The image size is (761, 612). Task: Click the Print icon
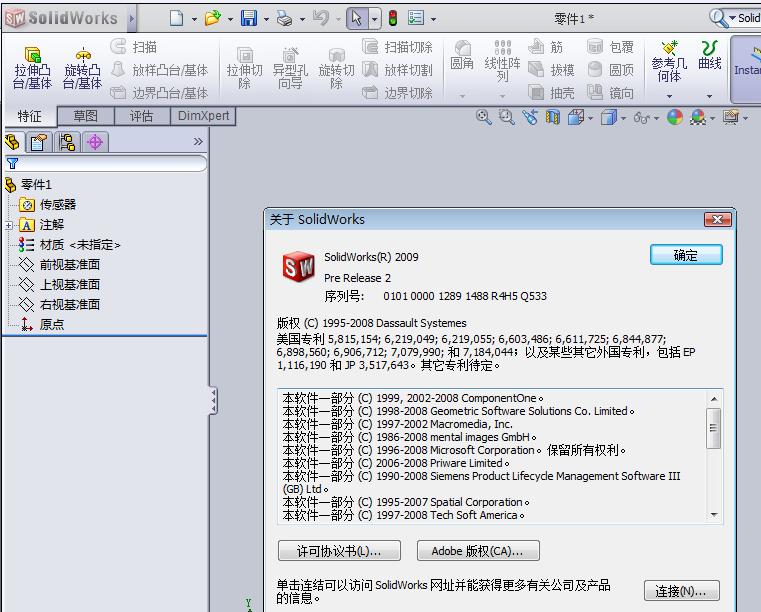coord(284,18)
